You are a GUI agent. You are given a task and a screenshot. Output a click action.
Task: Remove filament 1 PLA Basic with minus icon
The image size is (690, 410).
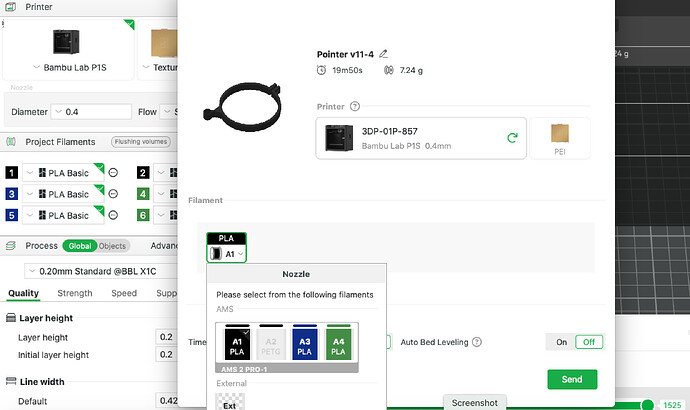[x=113, y=173]
